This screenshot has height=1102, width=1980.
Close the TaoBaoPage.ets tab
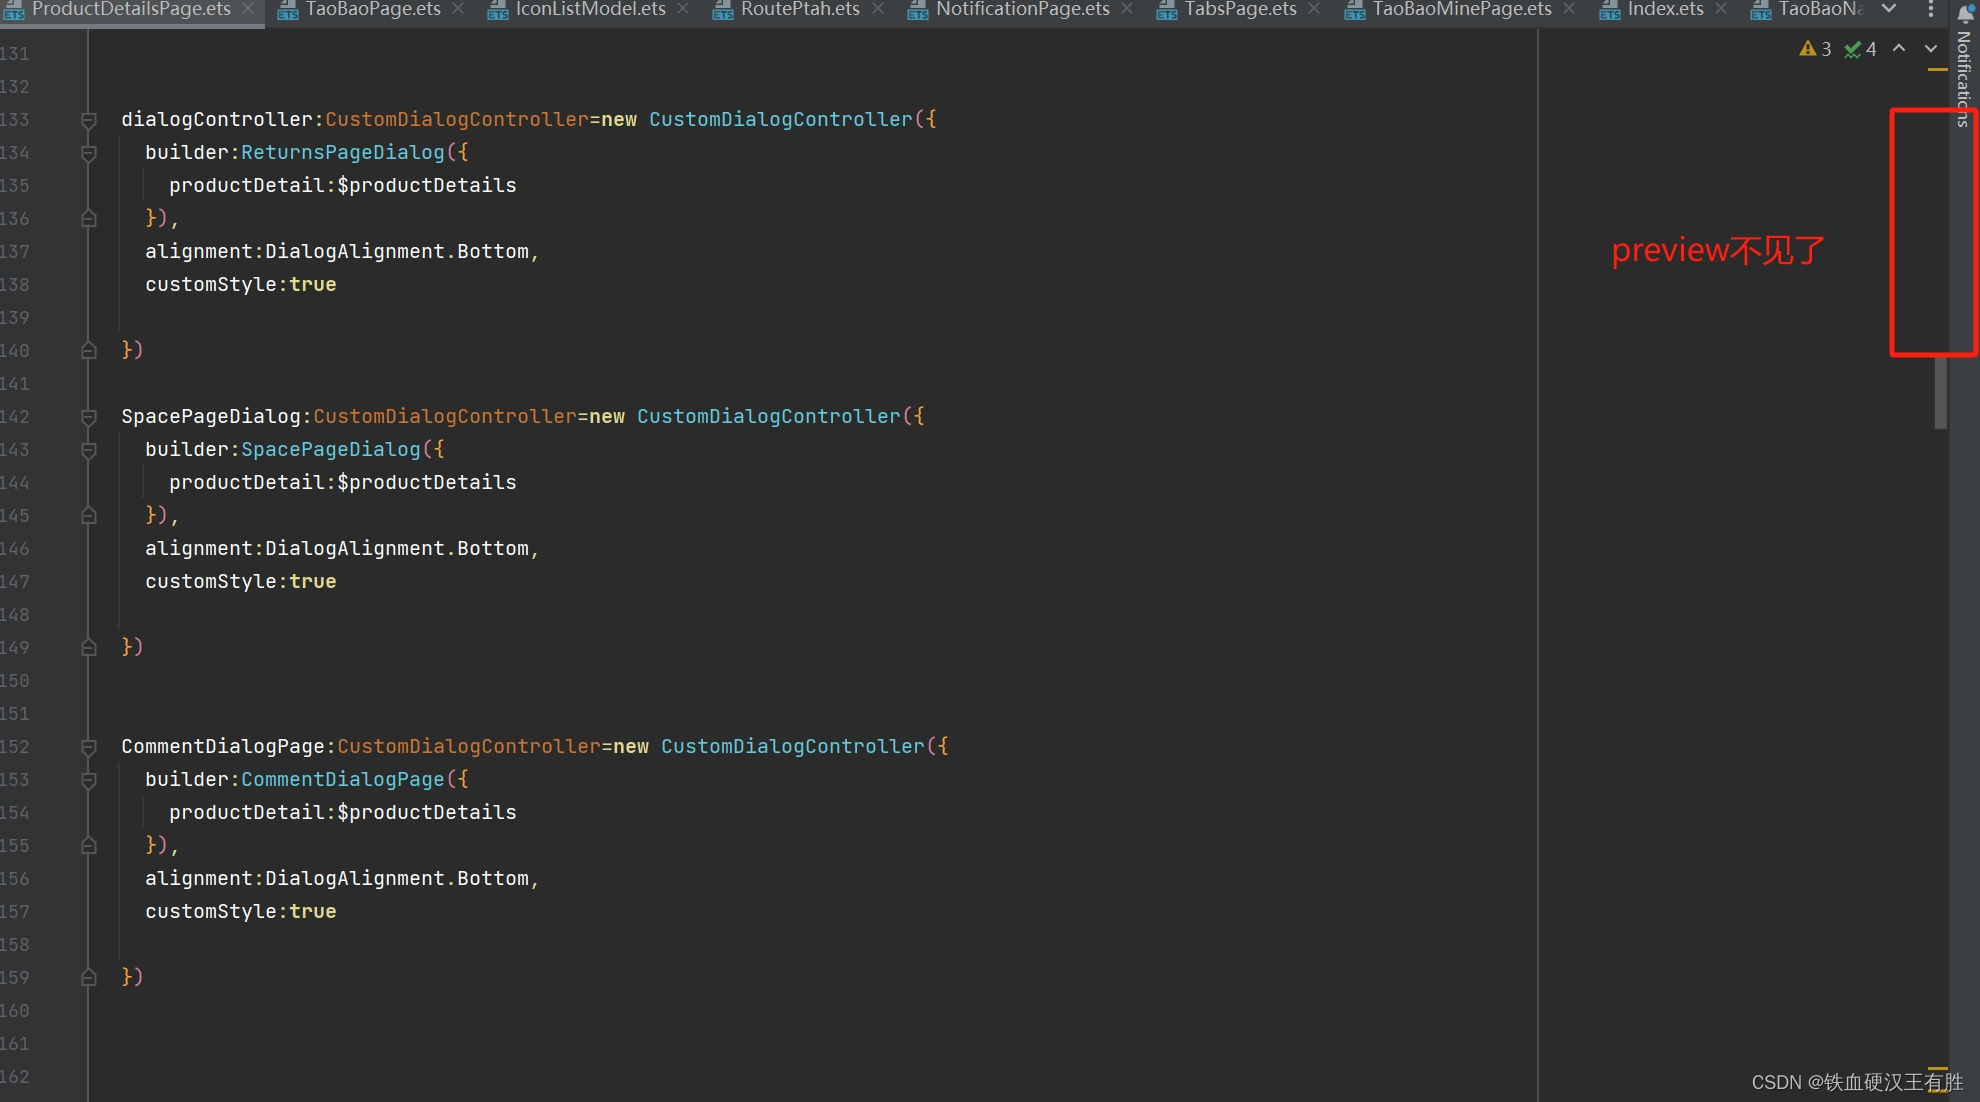(458, 9)
